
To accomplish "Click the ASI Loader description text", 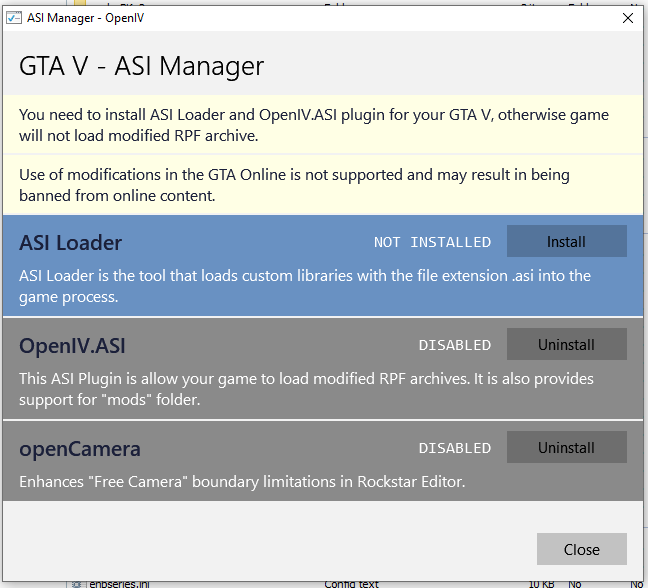I will [305, 285].
